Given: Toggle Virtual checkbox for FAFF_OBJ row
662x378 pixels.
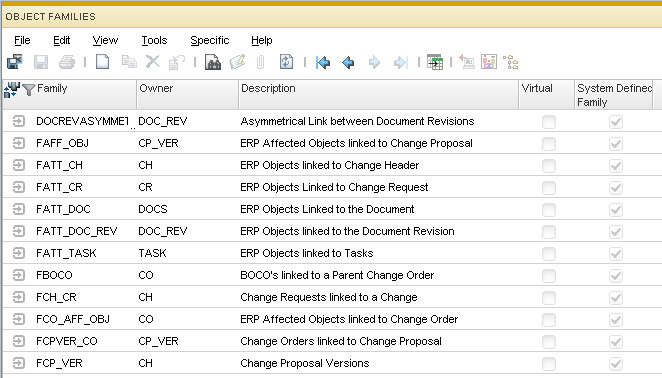Looking at the screenshot, I should click(548, 144).
